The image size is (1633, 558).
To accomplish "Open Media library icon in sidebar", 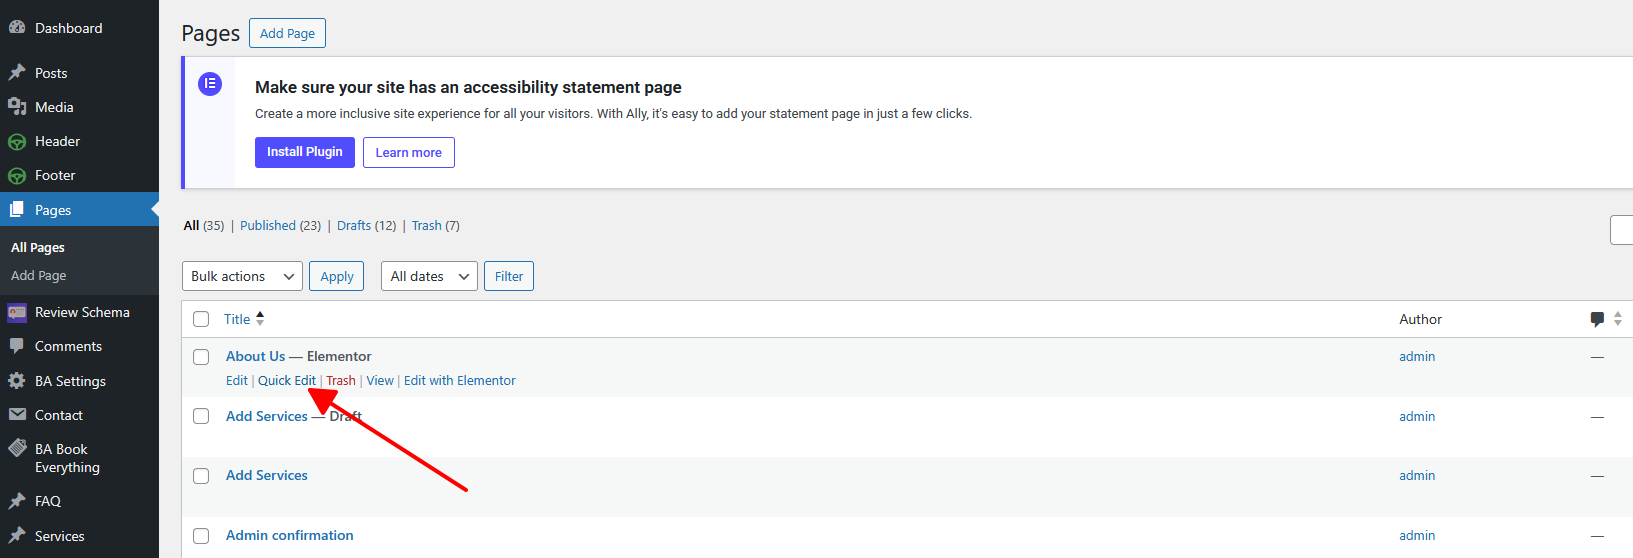I will 17,107.
